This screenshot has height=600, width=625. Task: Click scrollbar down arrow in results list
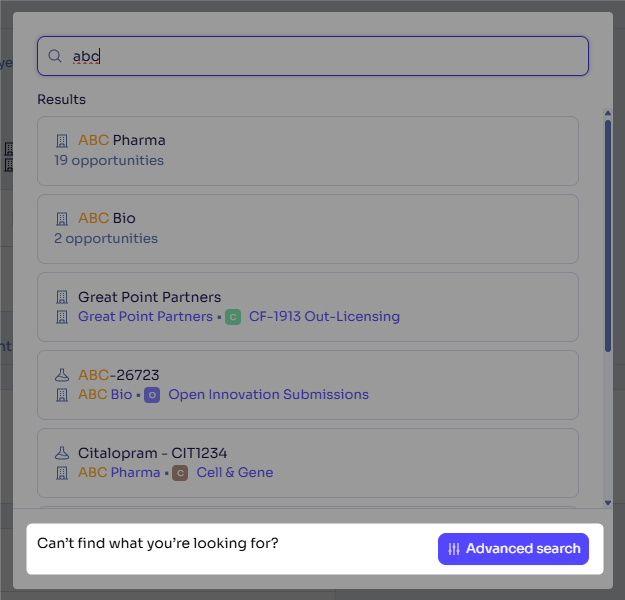[608, 503]
